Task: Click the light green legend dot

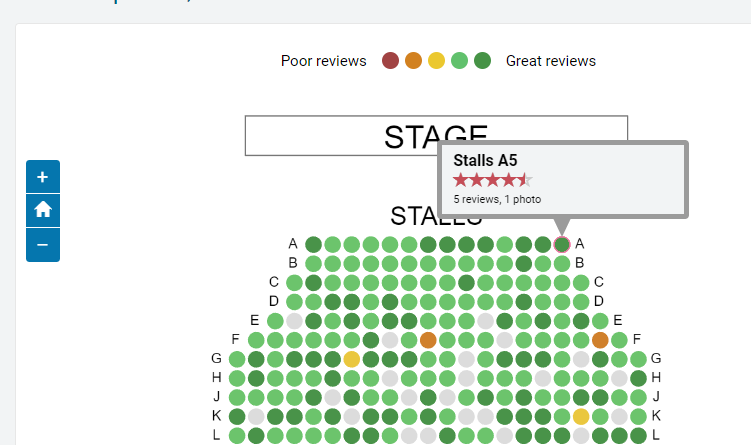Action: (459, 61)
